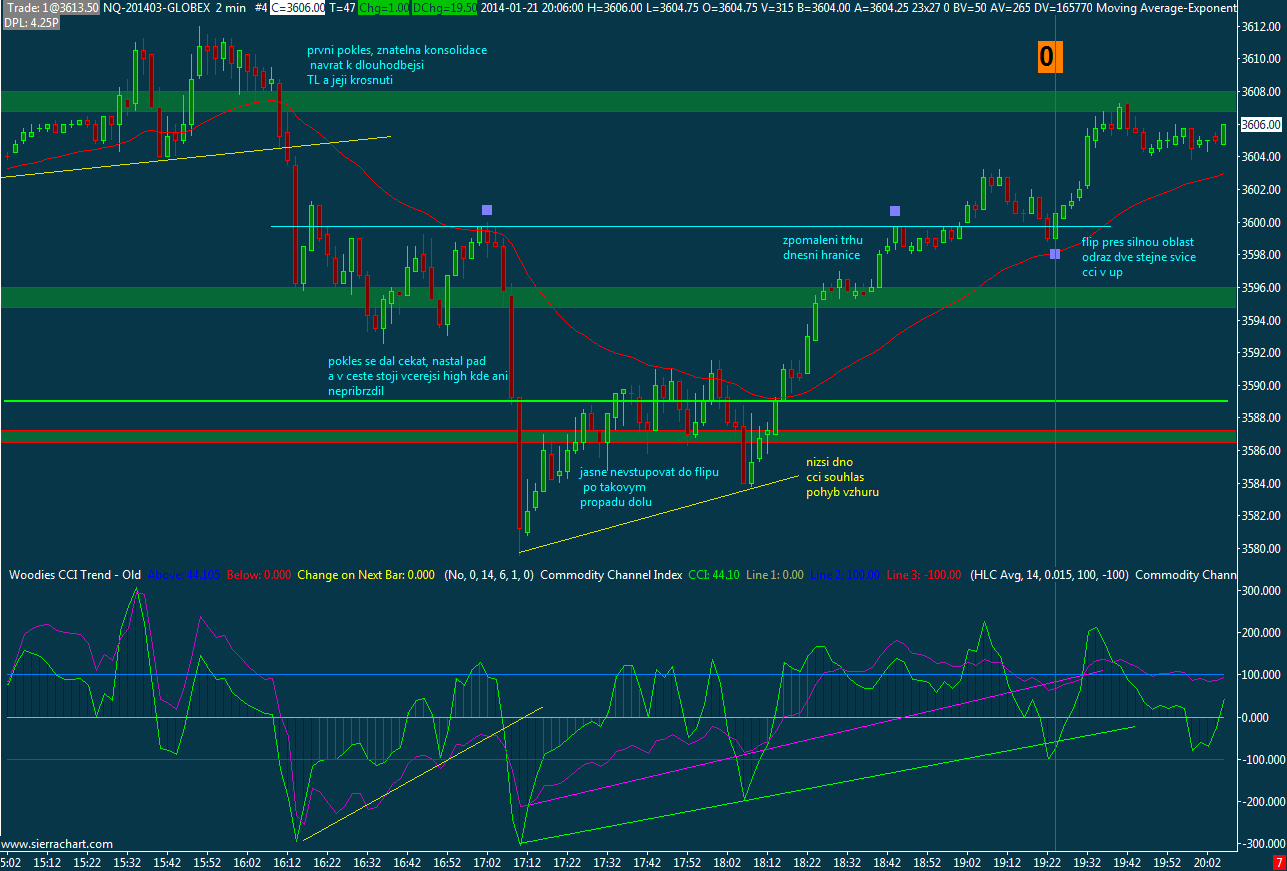Click the highlighted 3606.00 last-price label on price scale

[1261, 124]
